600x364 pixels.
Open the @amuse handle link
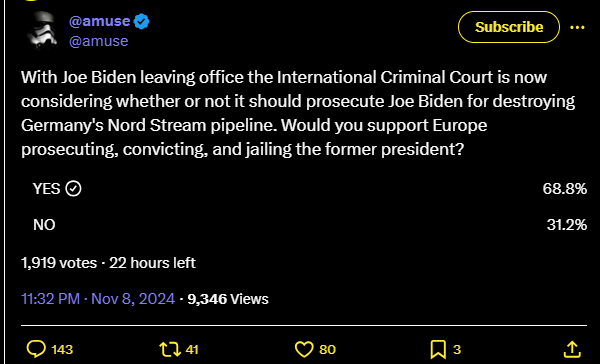(98, 41)
